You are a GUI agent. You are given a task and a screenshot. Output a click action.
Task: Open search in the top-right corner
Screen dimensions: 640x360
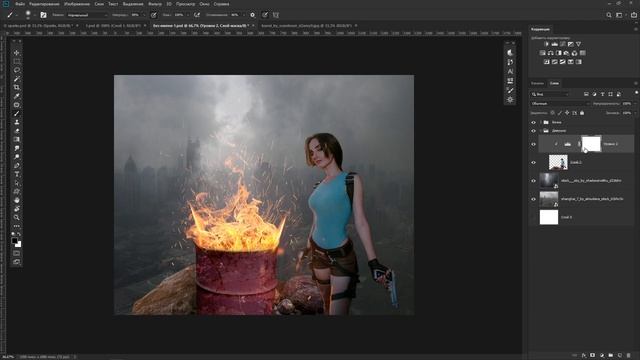click(x=609, y=15)
